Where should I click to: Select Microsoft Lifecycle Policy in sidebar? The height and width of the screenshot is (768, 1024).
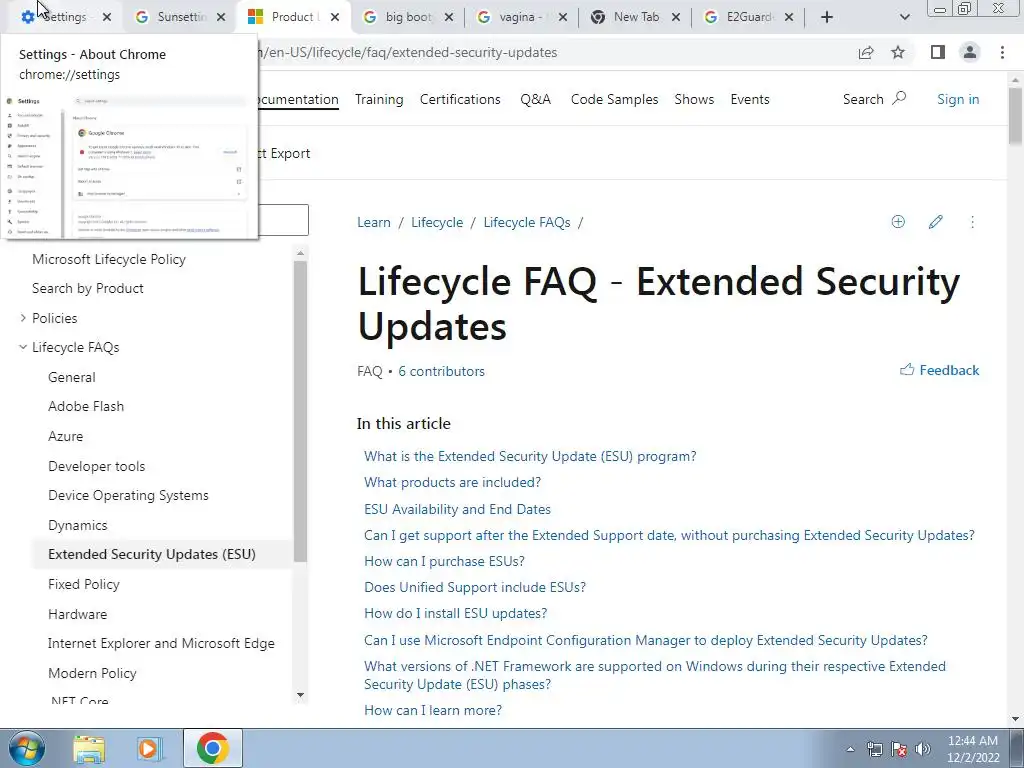109,259
